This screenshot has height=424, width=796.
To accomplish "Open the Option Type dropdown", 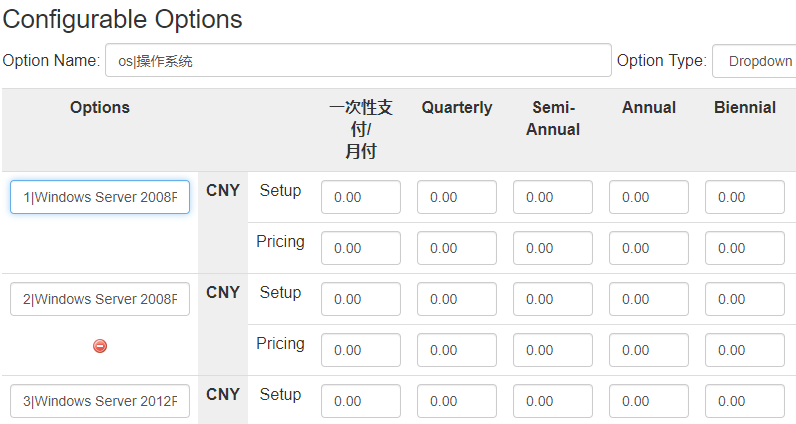I will [754, 61].
